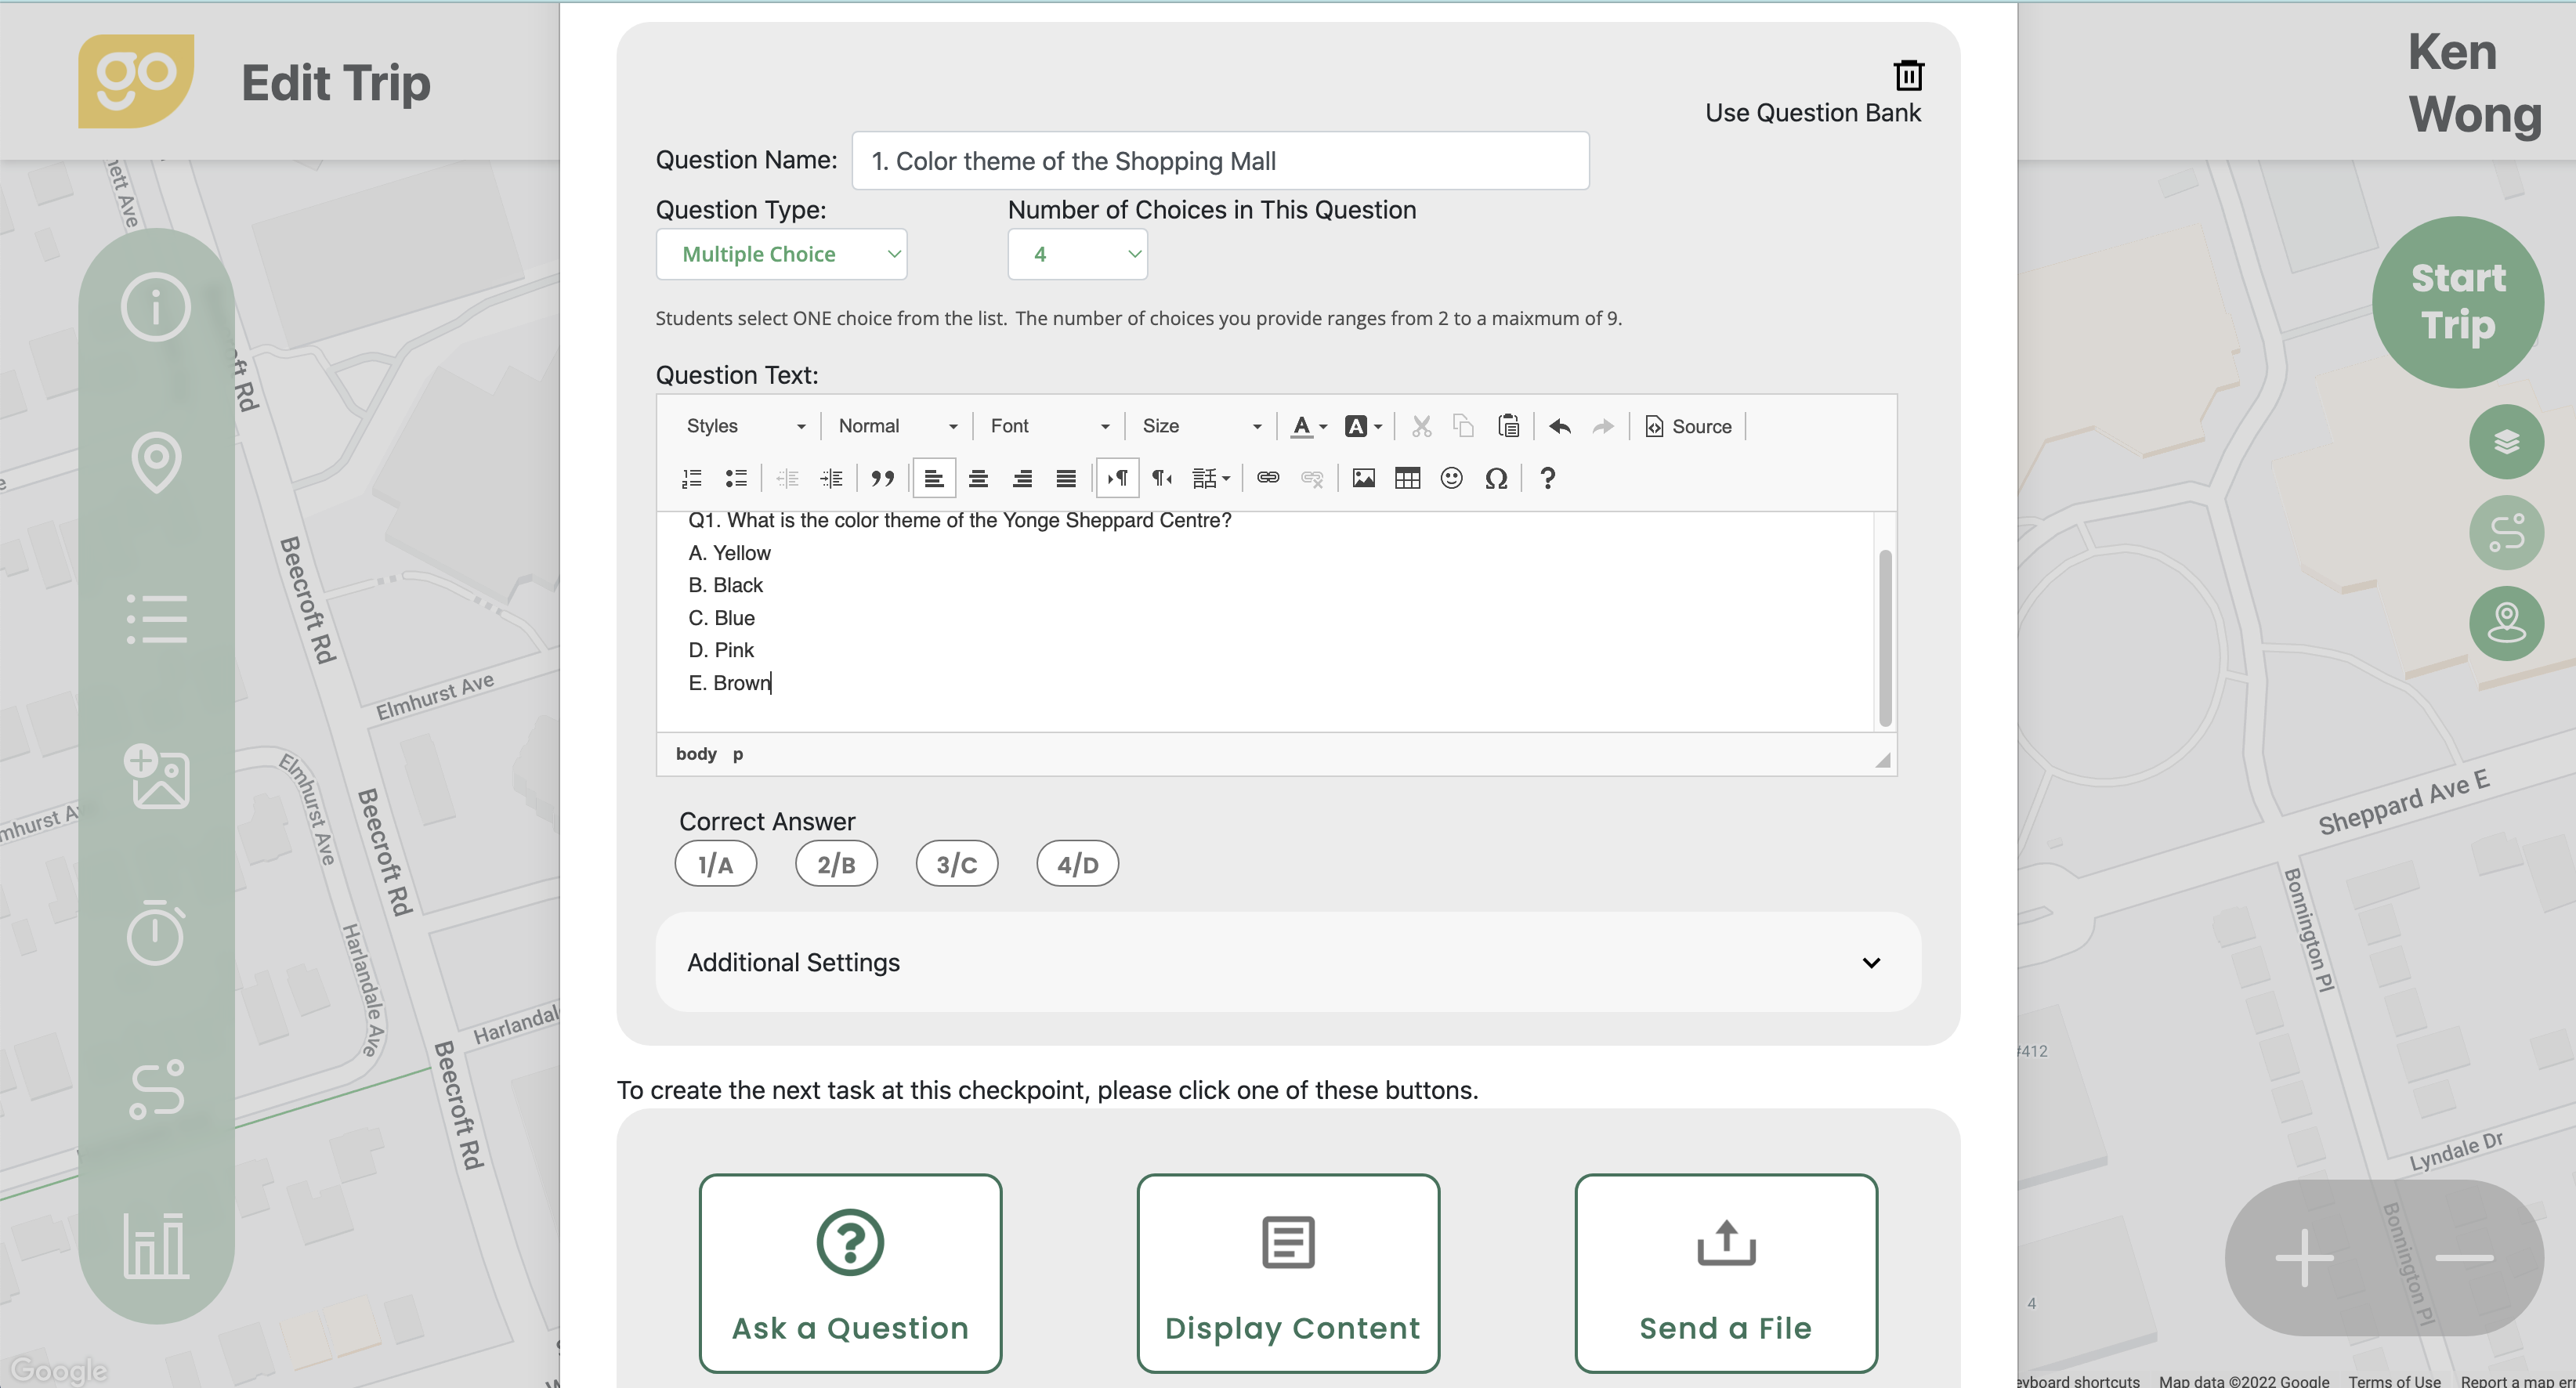Center align the question text
Image resolution: width=2576 pixels, height=1388 pixels.
(978, 478)
